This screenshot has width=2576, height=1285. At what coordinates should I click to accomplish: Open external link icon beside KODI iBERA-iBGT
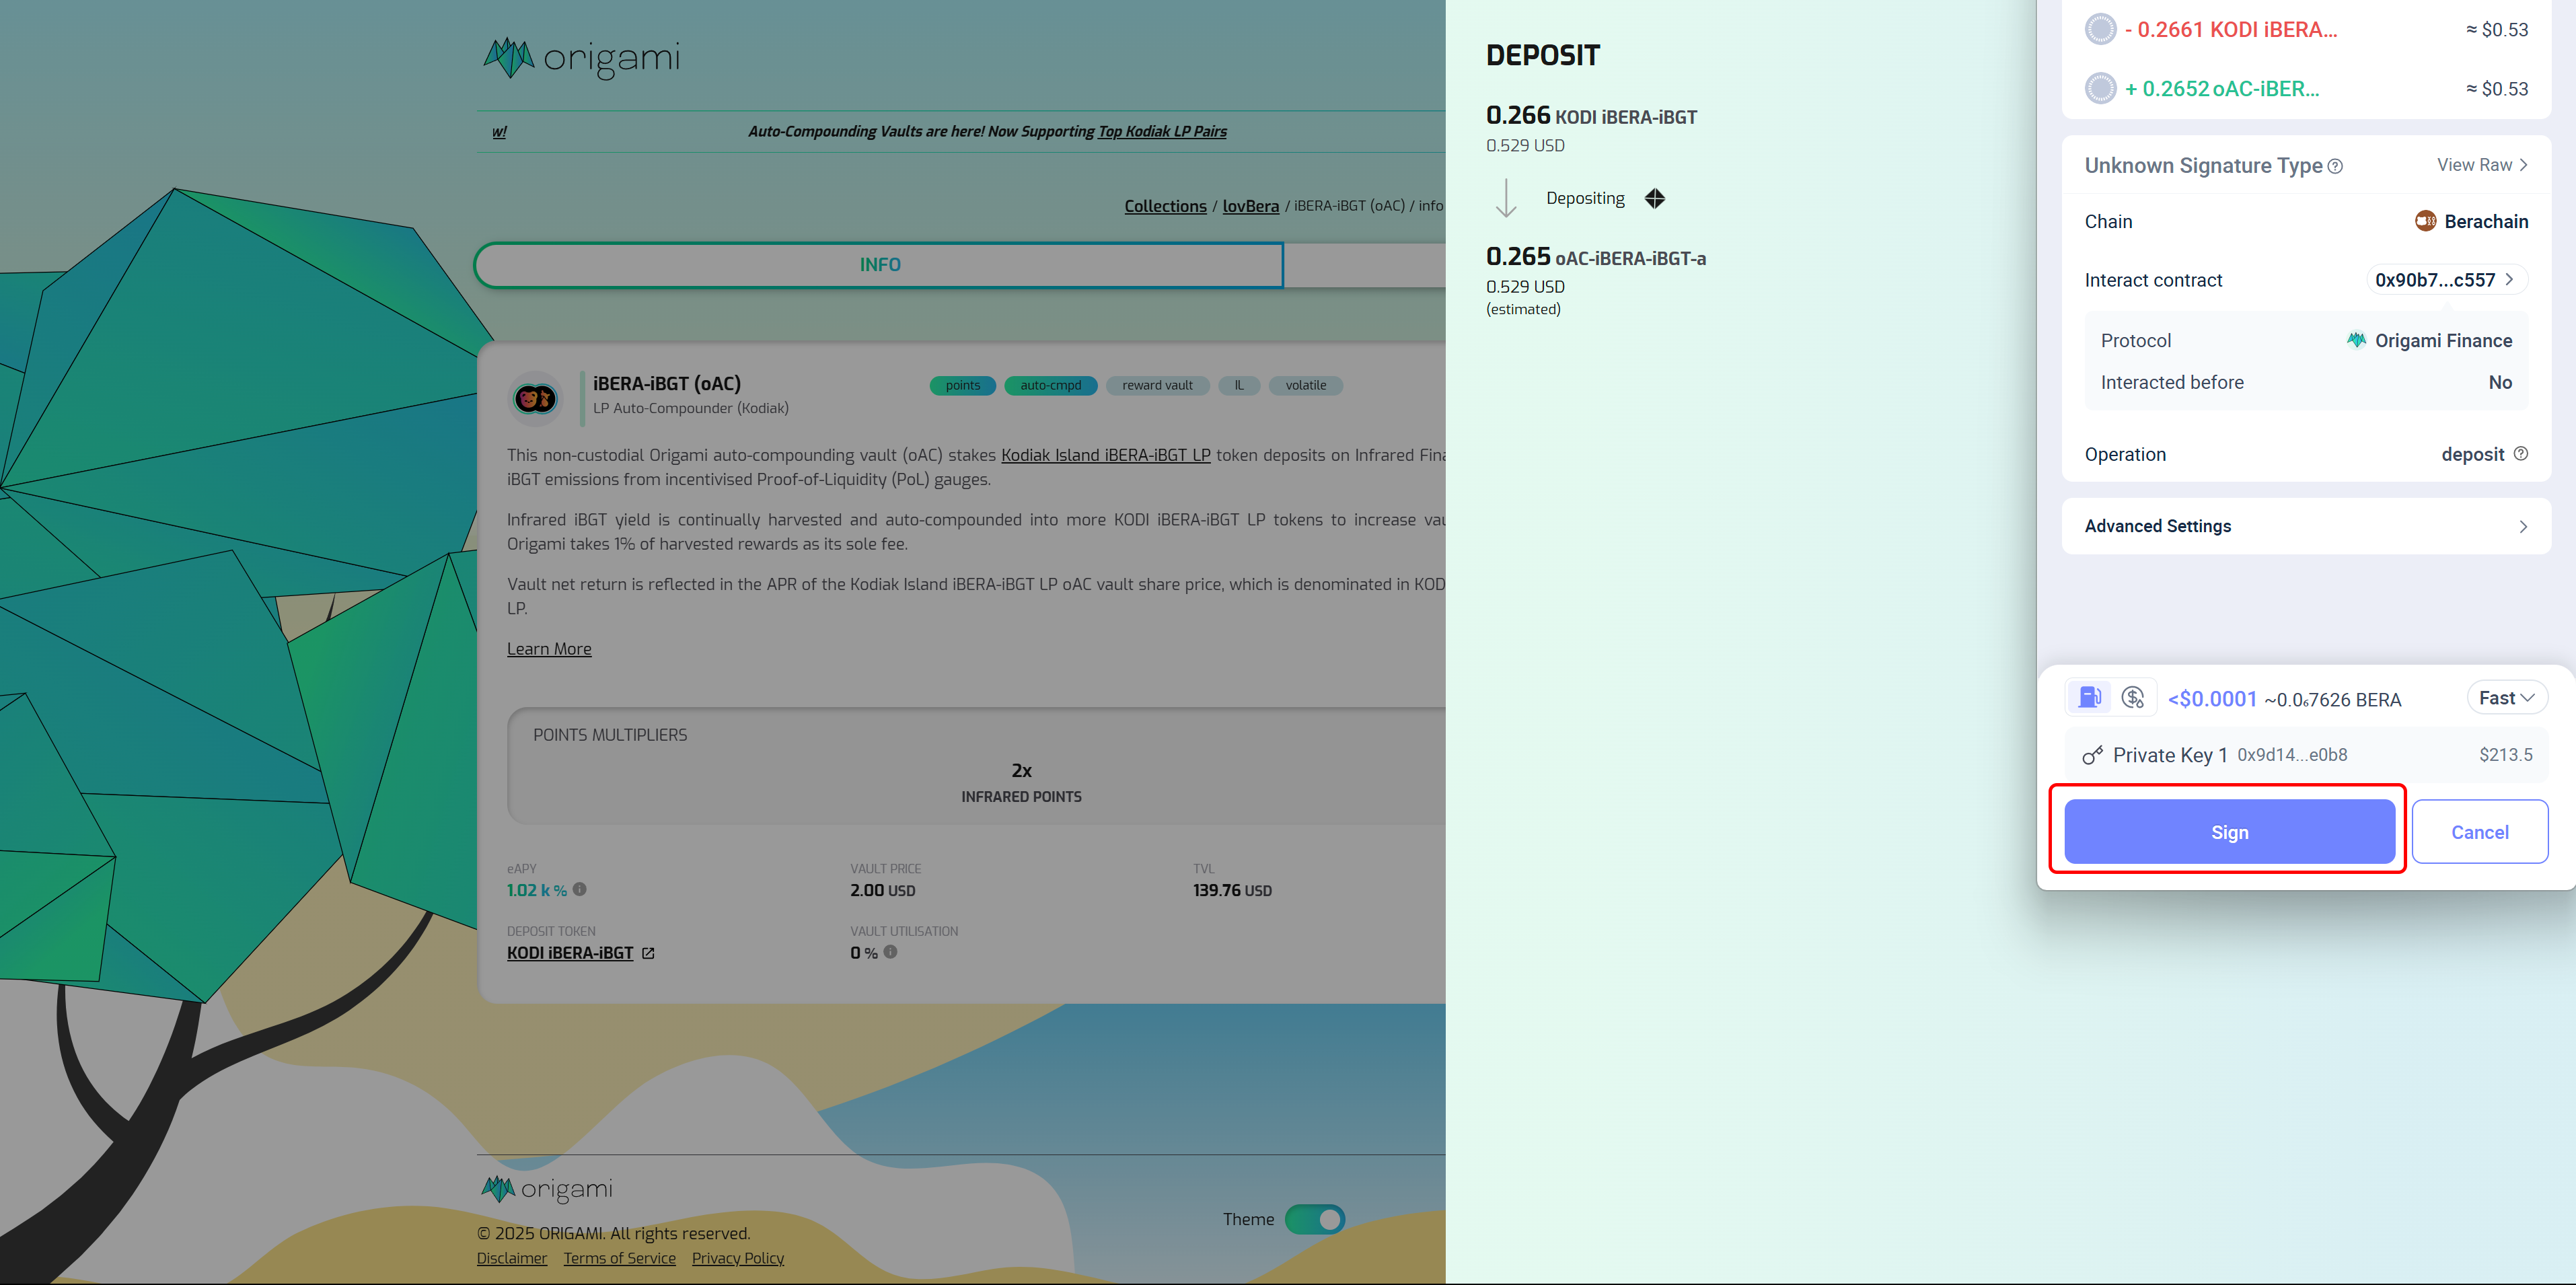(648, 953)
